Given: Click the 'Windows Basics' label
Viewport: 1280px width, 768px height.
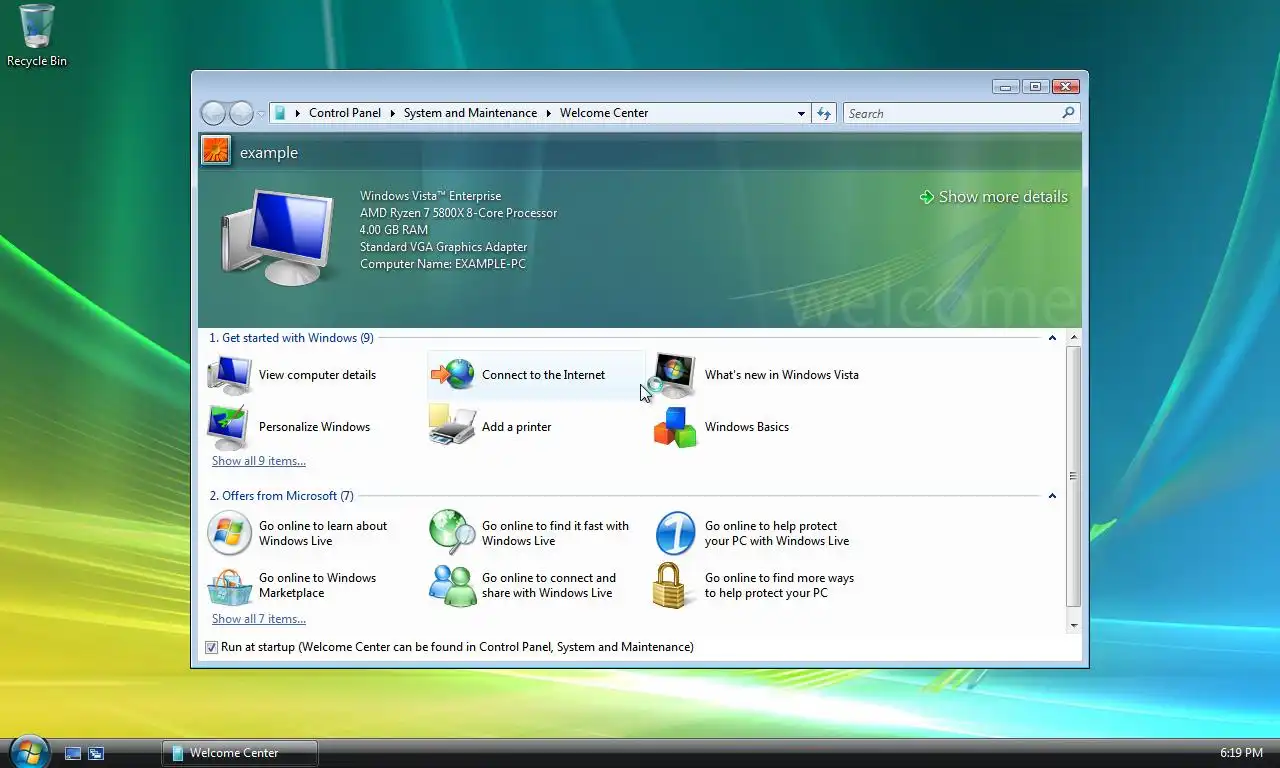Looking at the screenshot, I should click(x=747, y=427).
